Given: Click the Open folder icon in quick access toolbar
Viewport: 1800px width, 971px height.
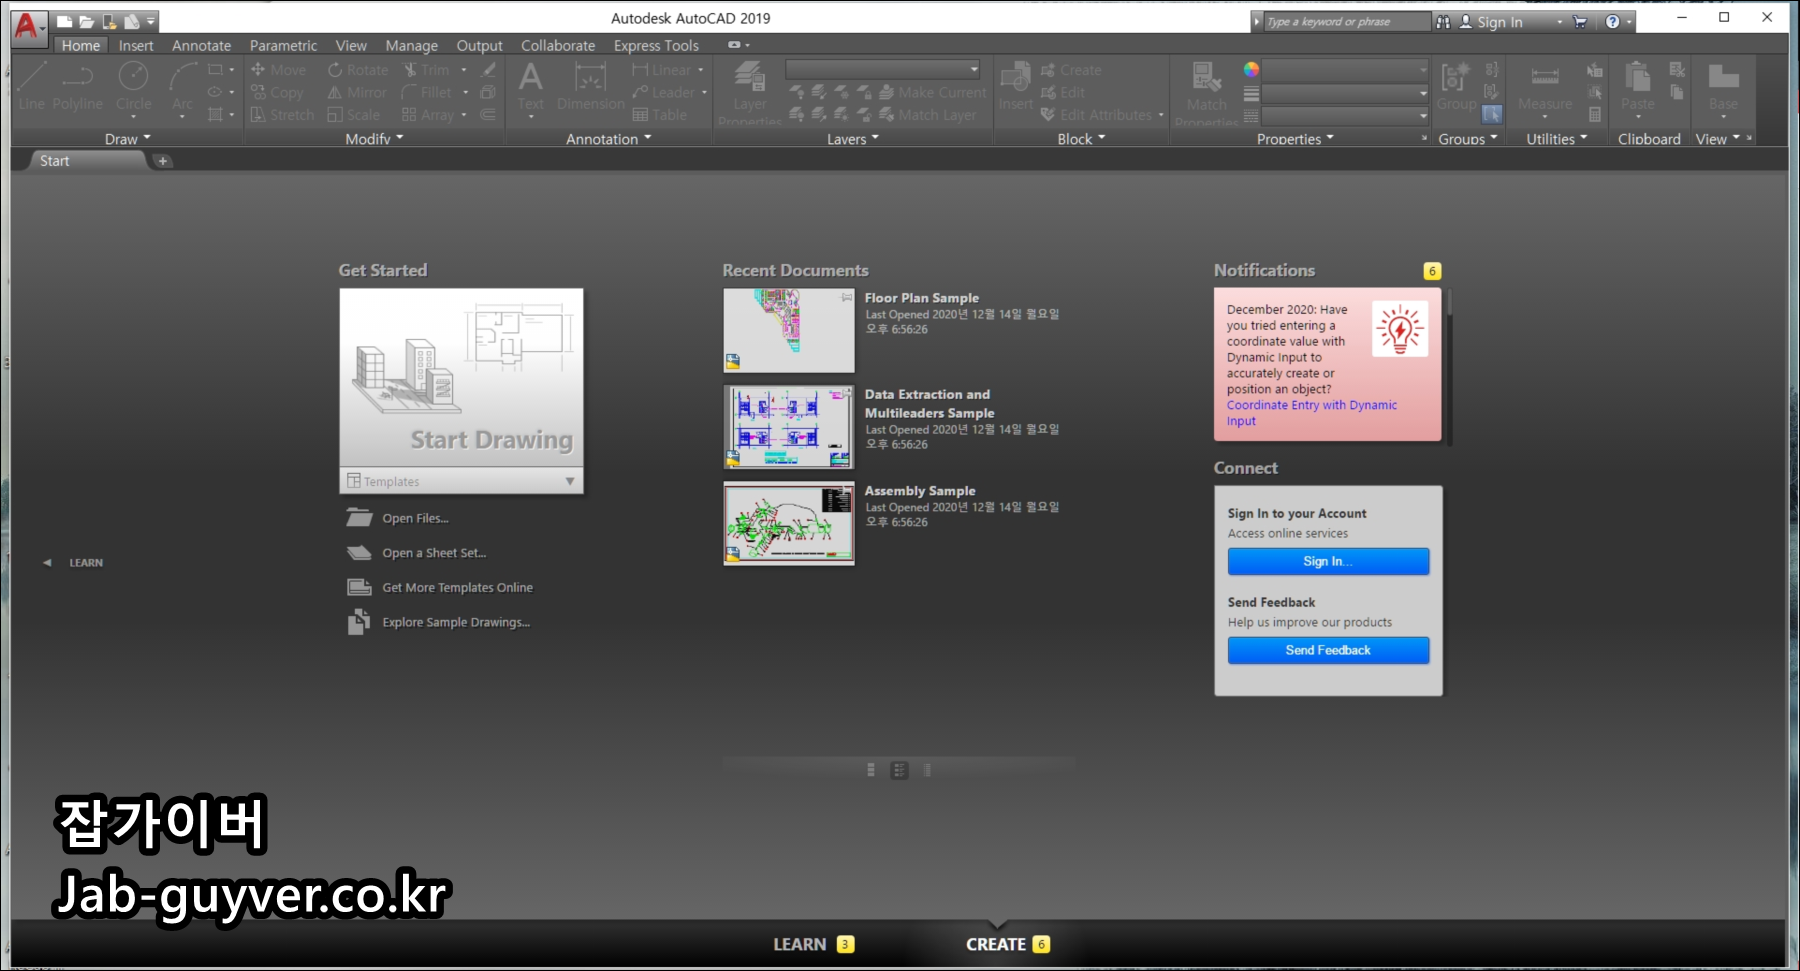Looking at the screenshot, I should click(x=86, y=21).
